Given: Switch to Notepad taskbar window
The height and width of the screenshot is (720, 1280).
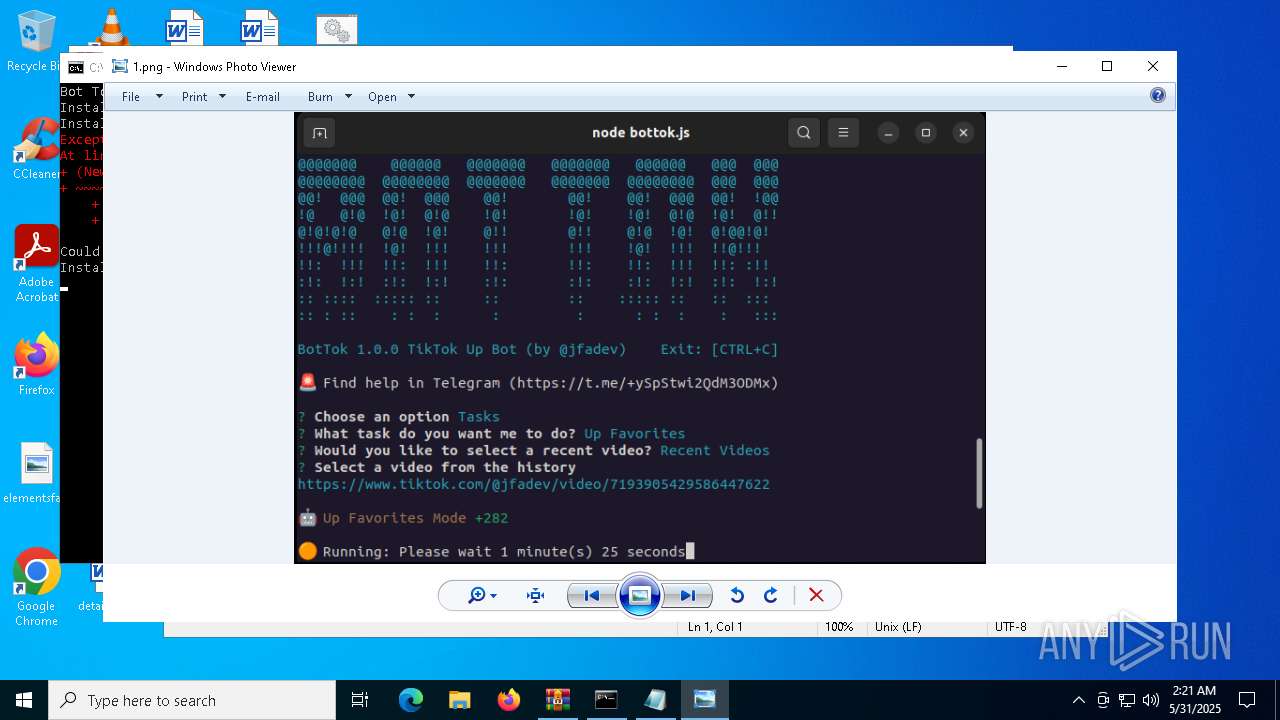Looking at the screenshot, I should [655, 700].
